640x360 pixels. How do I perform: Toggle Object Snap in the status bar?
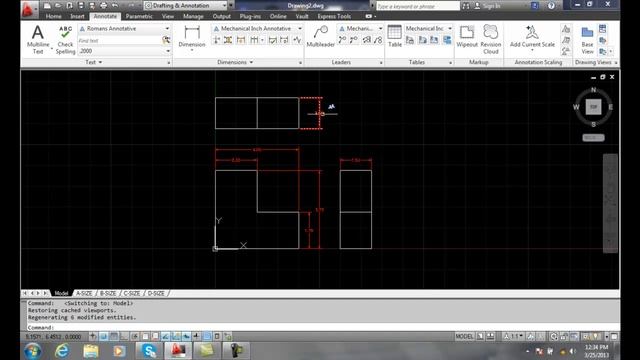[x=145, y=336]
